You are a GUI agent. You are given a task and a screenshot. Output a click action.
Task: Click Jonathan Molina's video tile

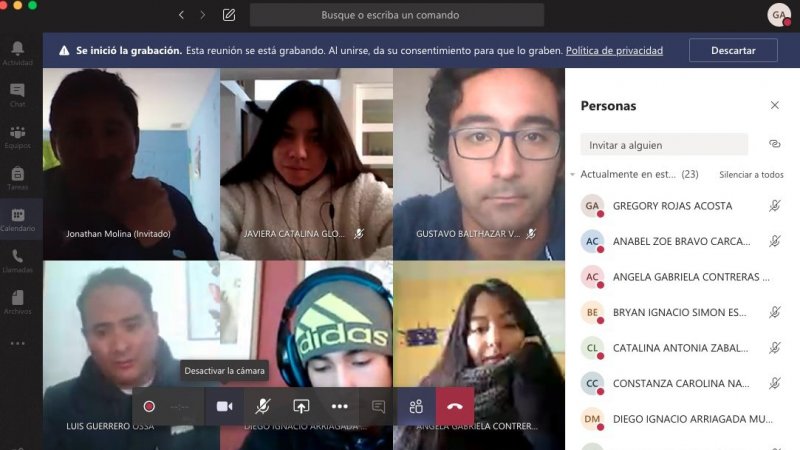click(x=132, y=164)
